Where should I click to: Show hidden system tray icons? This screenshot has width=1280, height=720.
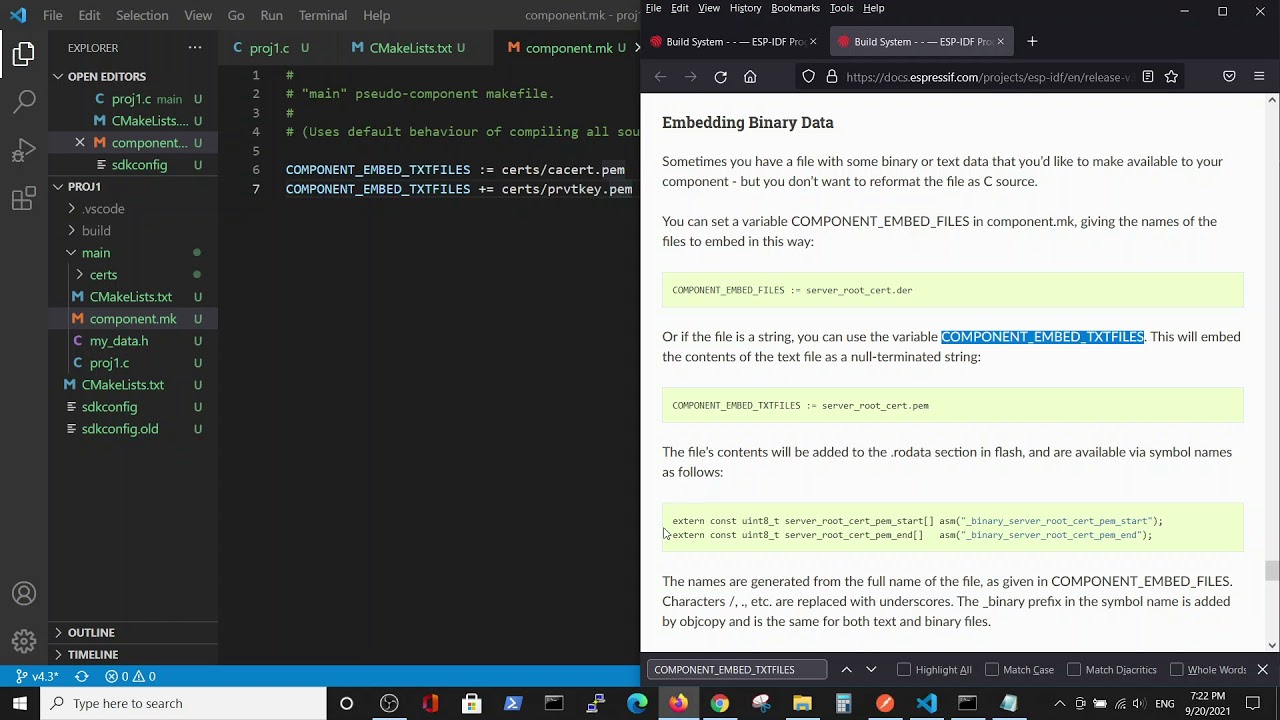point(1060,704)
